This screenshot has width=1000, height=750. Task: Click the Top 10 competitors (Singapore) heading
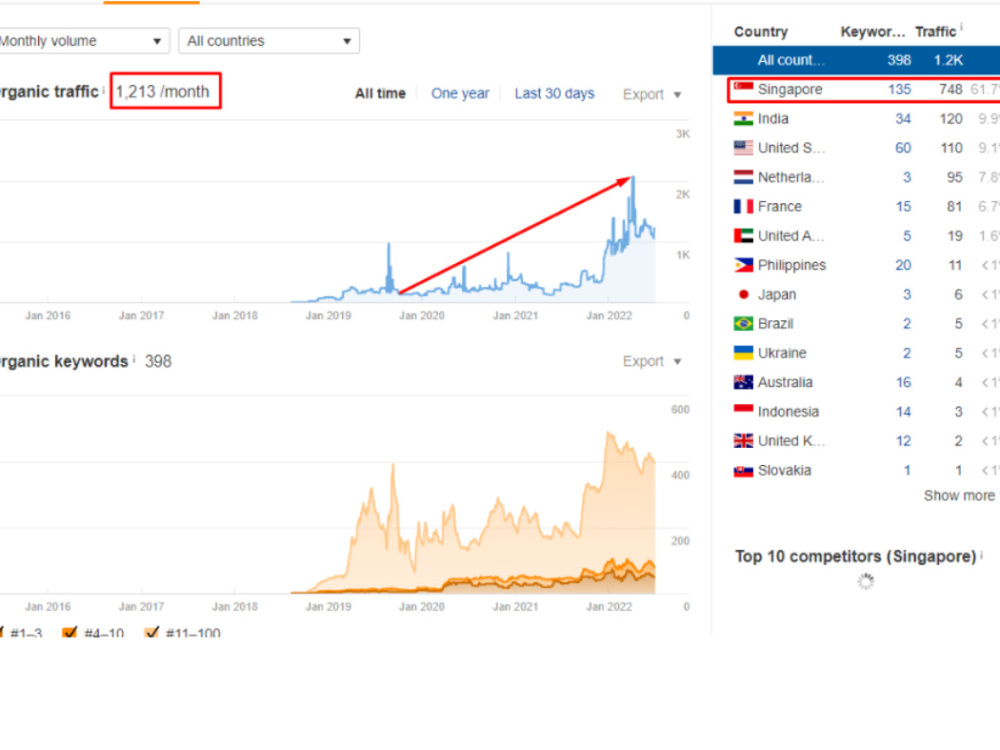tap(855, 557)
